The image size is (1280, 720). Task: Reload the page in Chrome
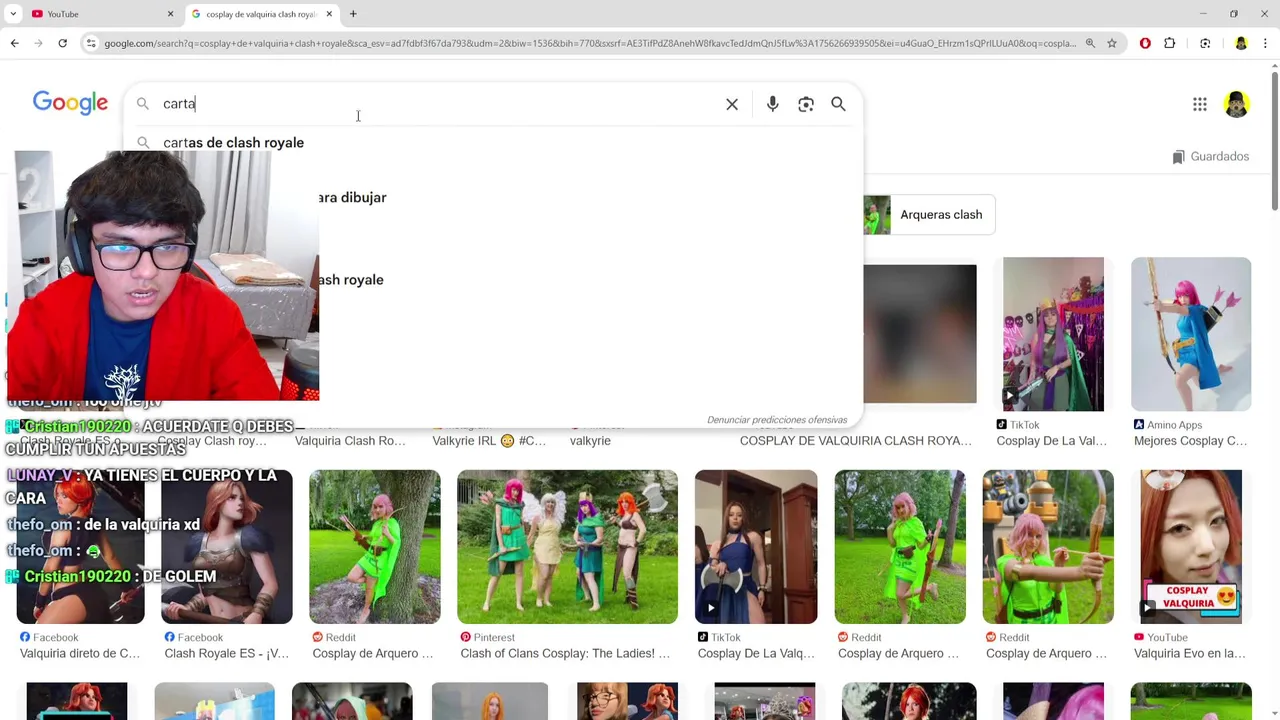pos(62,43)
